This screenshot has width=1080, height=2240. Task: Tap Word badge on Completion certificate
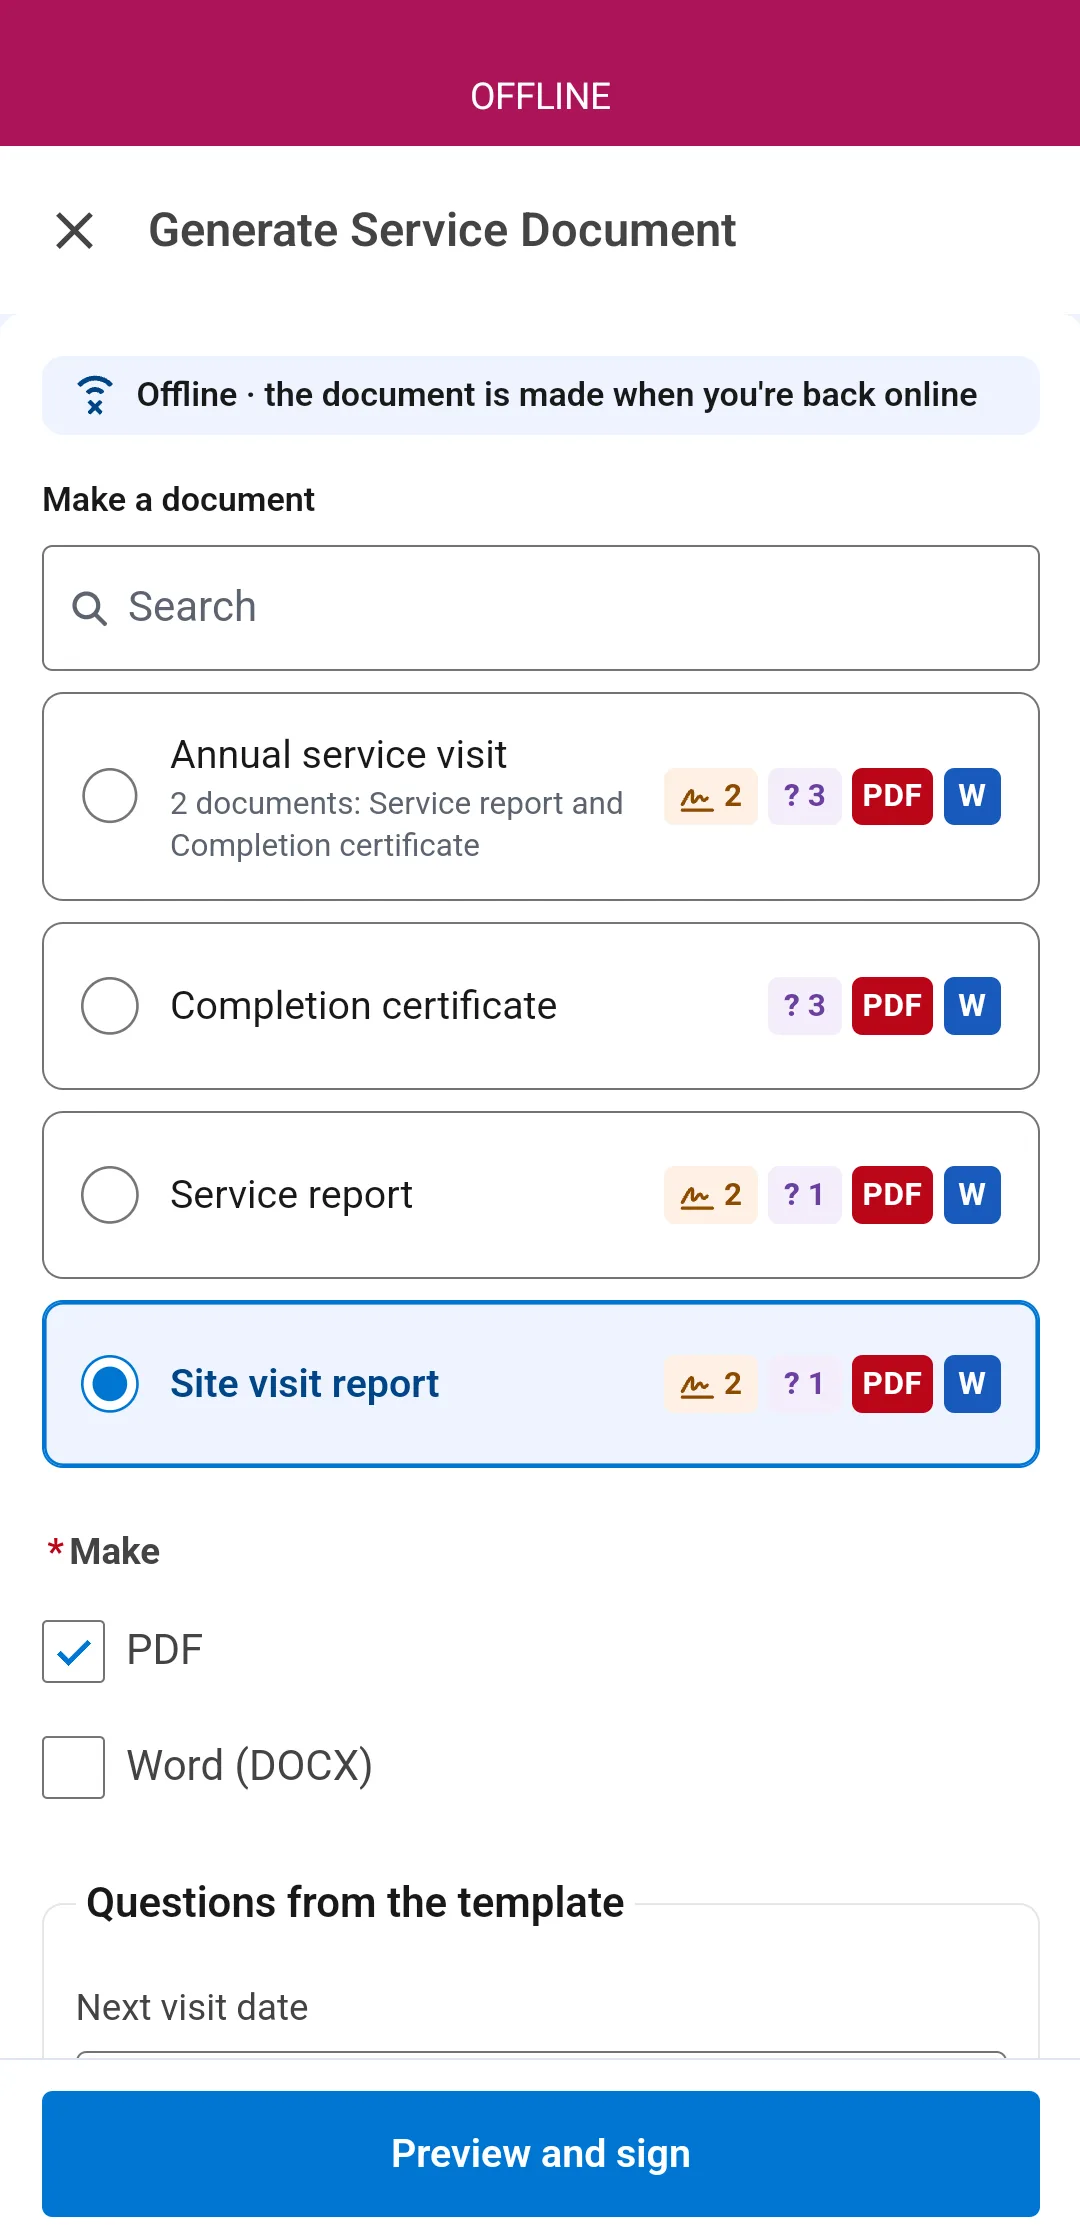pyautogui.click(x=972, y=1006)
